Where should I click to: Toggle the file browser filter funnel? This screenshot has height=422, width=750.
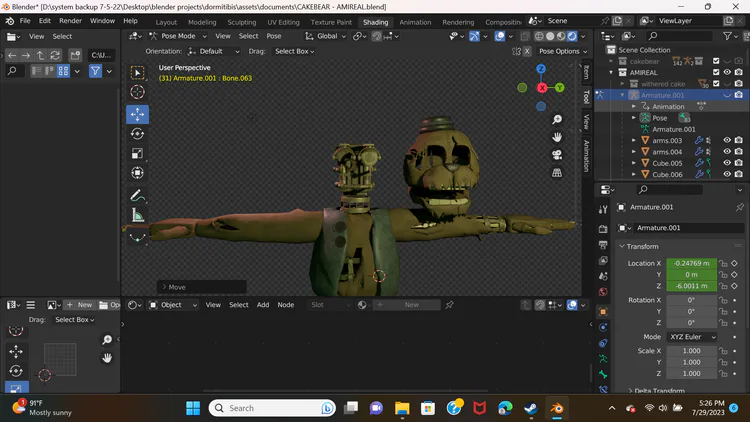[x=96, y=71]
